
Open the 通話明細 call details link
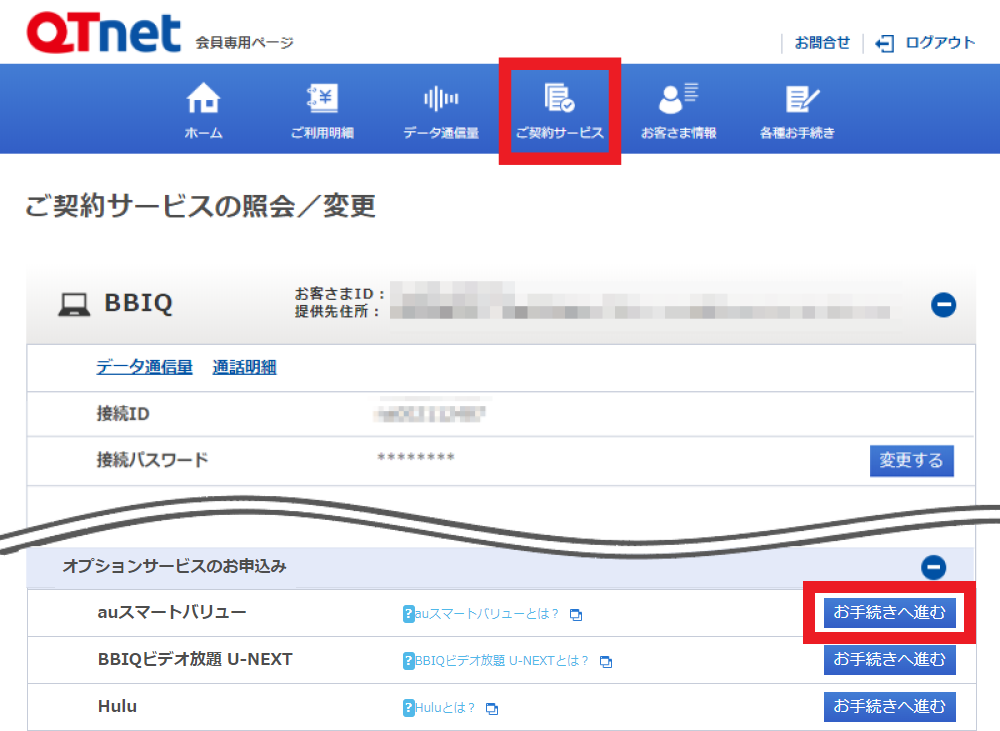pyautogui.click(x=244, y=367)
